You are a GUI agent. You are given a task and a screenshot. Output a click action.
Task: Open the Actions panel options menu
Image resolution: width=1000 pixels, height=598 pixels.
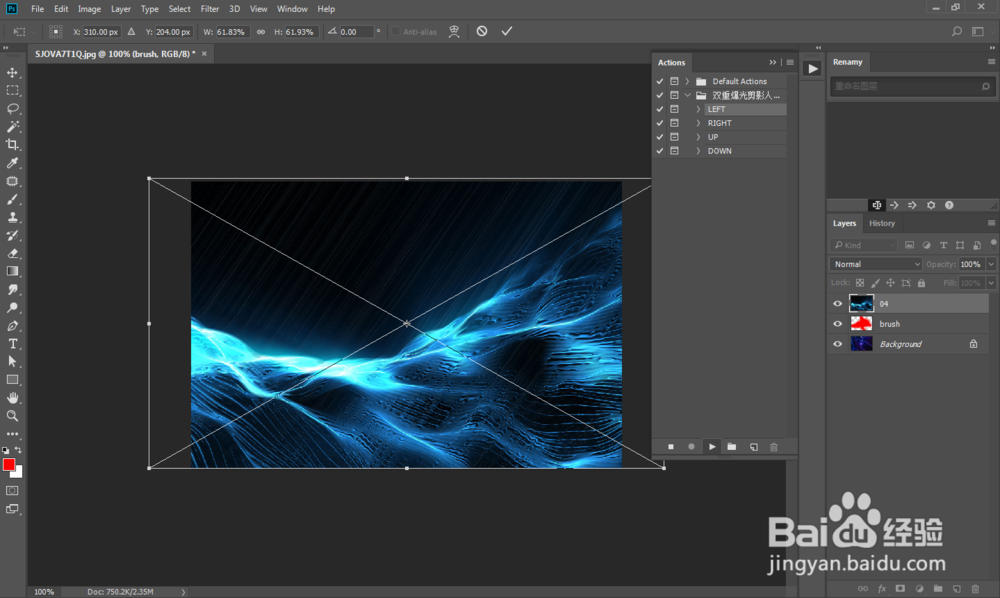coord(790,62)
